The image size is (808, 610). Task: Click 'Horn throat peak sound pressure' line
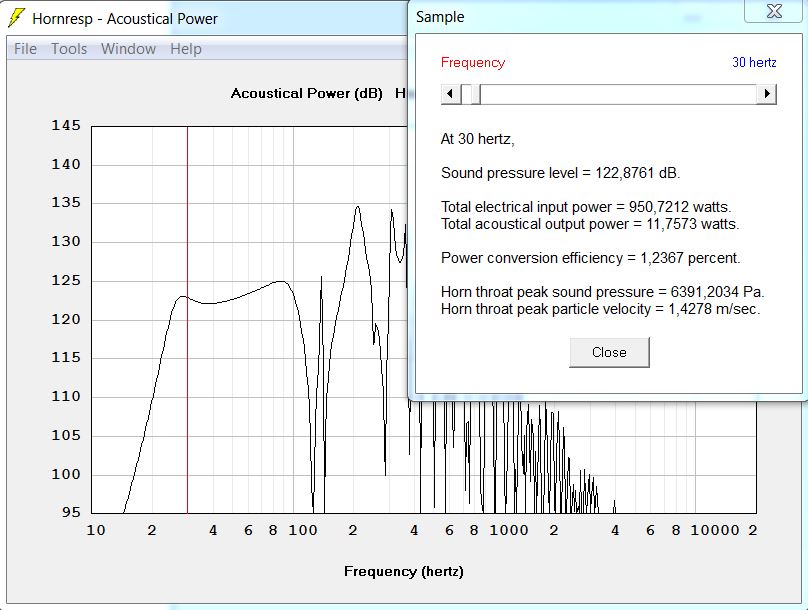(x=602, y=292)
